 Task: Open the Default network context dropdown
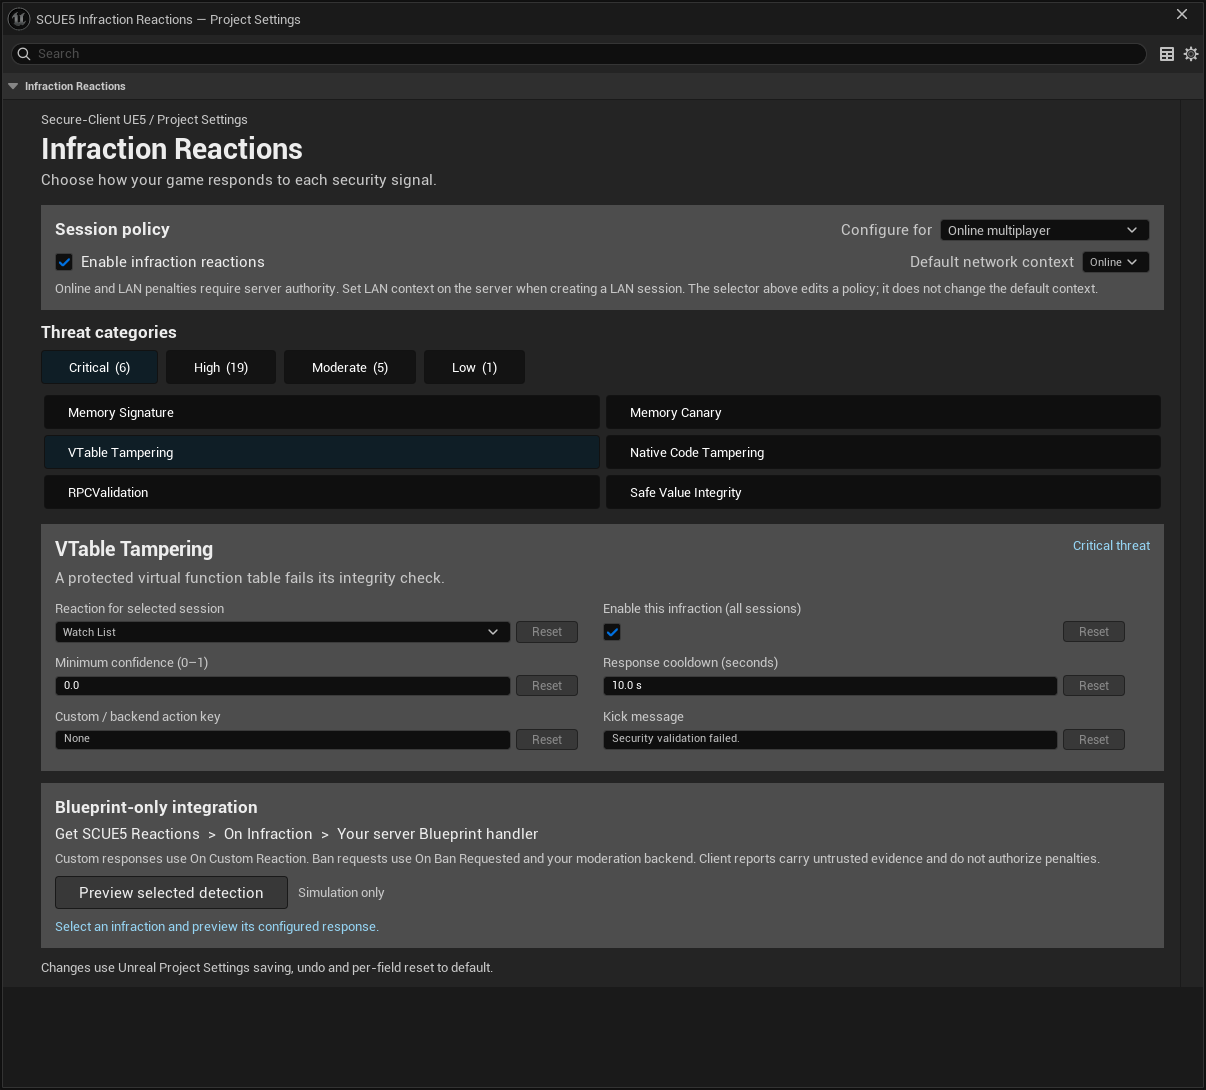1115,262
